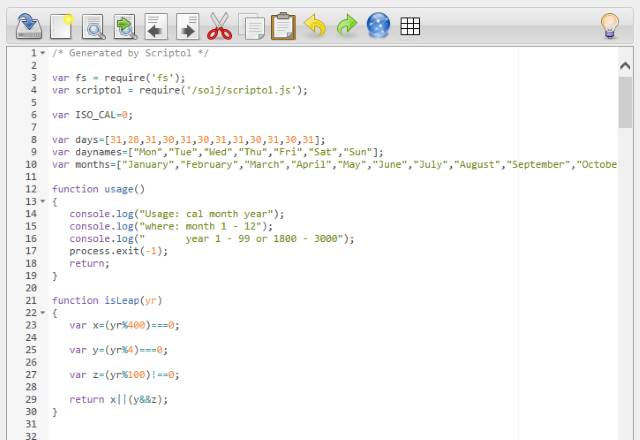Click the 'var days=' array line
640x440 pixels.
click(x=189, y=140)
